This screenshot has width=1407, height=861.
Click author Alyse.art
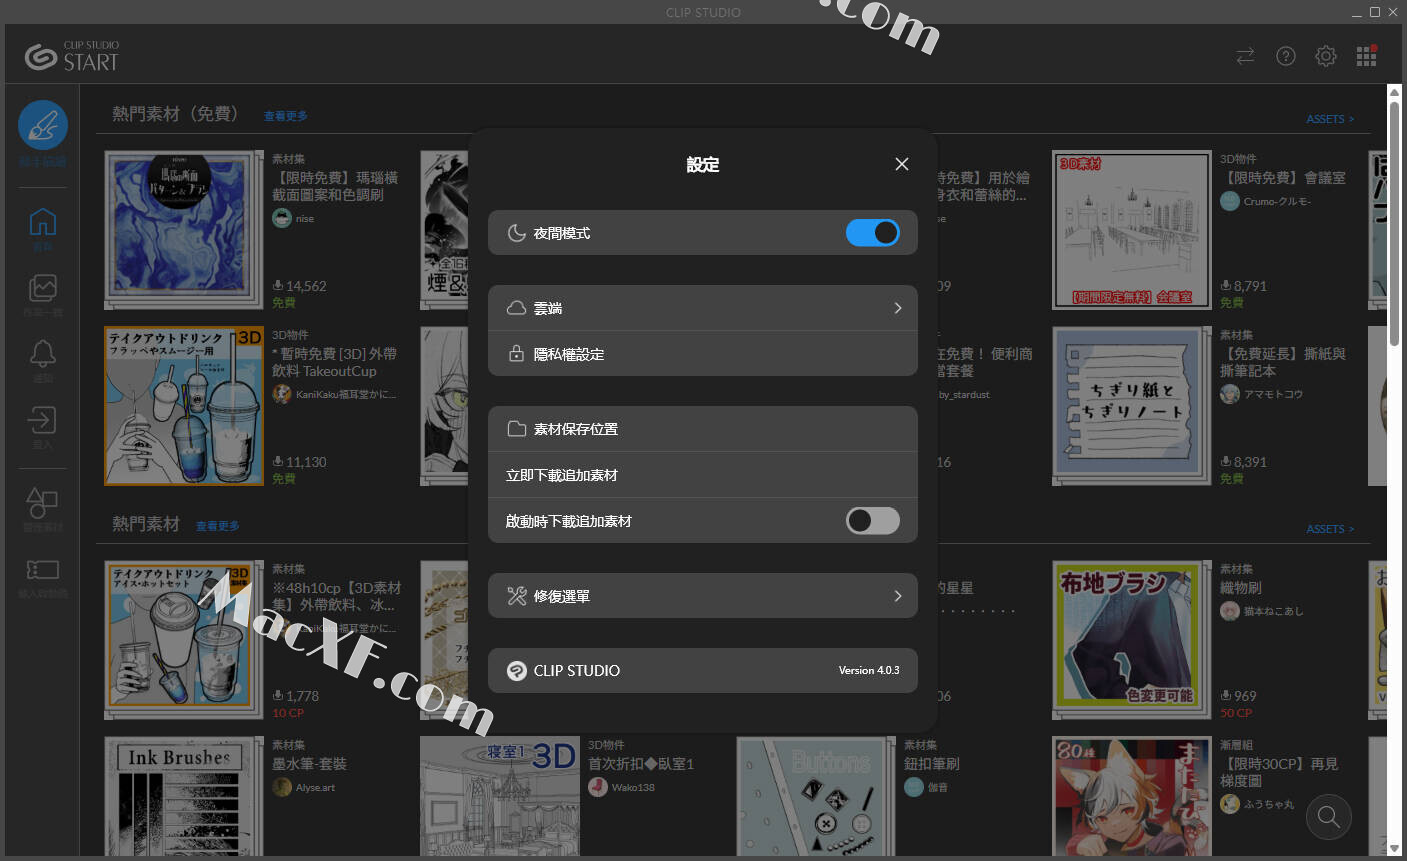click(x=316, y=788)
